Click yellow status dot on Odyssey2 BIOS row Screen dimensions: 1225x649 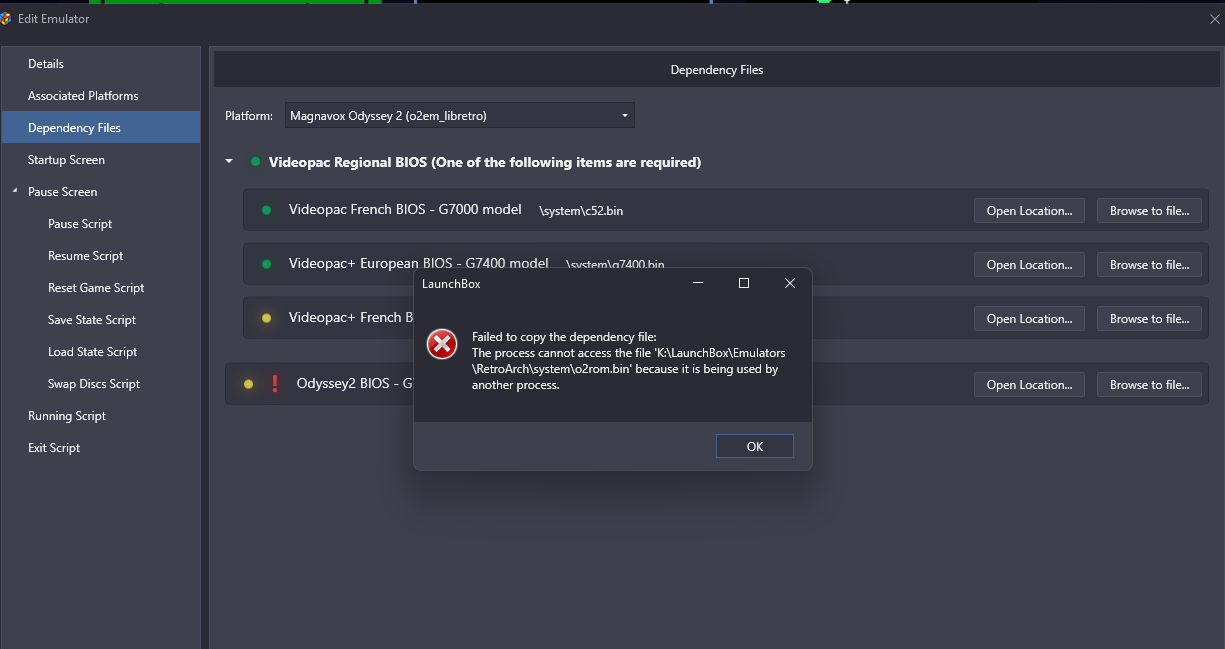(248, 384)
